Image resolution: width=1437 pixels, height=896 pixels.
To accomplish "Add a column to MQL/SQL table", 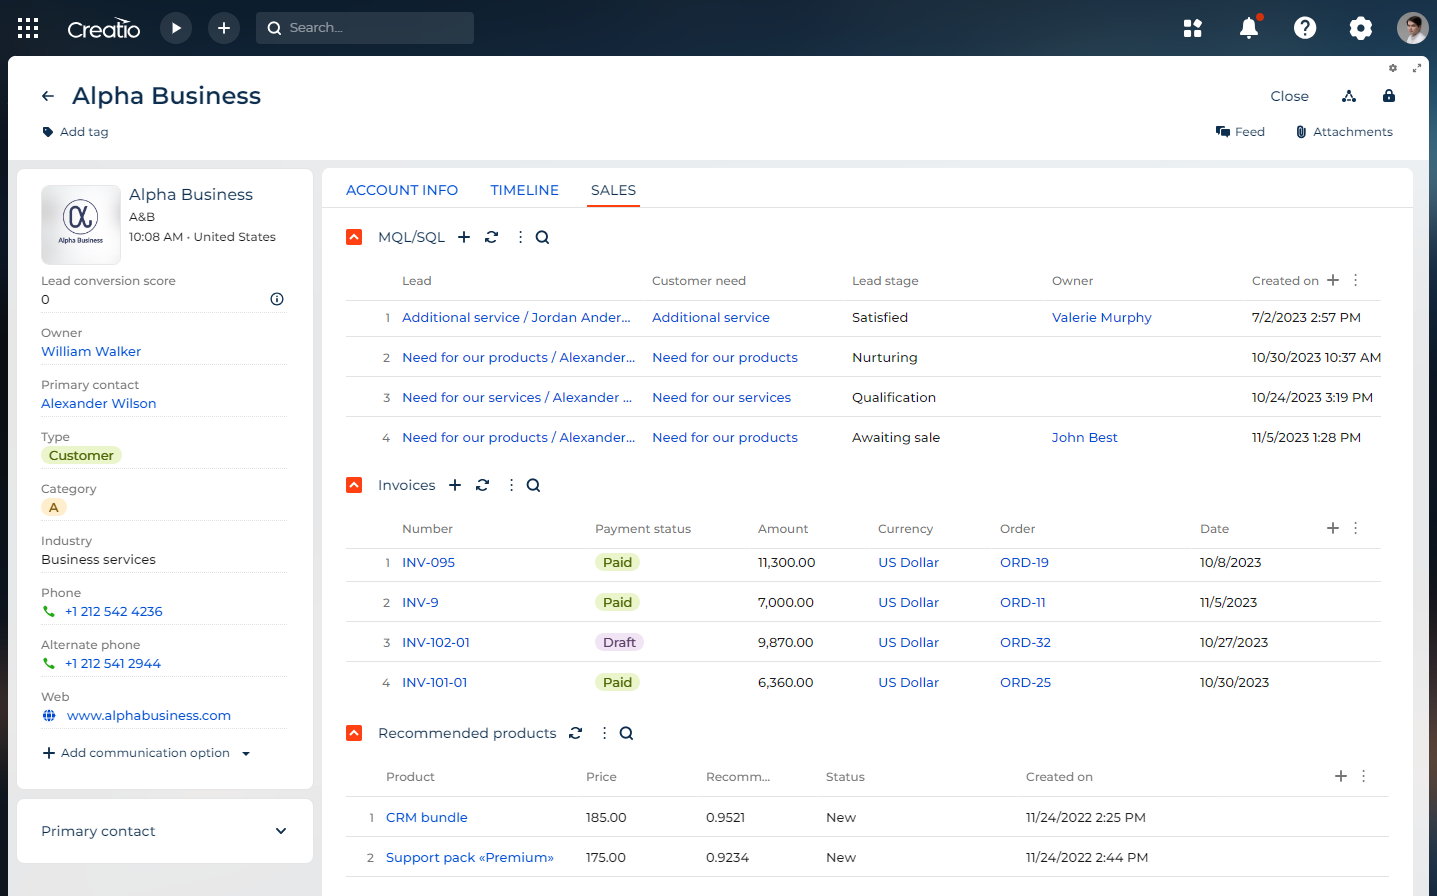I will (x=1333, y=280).
